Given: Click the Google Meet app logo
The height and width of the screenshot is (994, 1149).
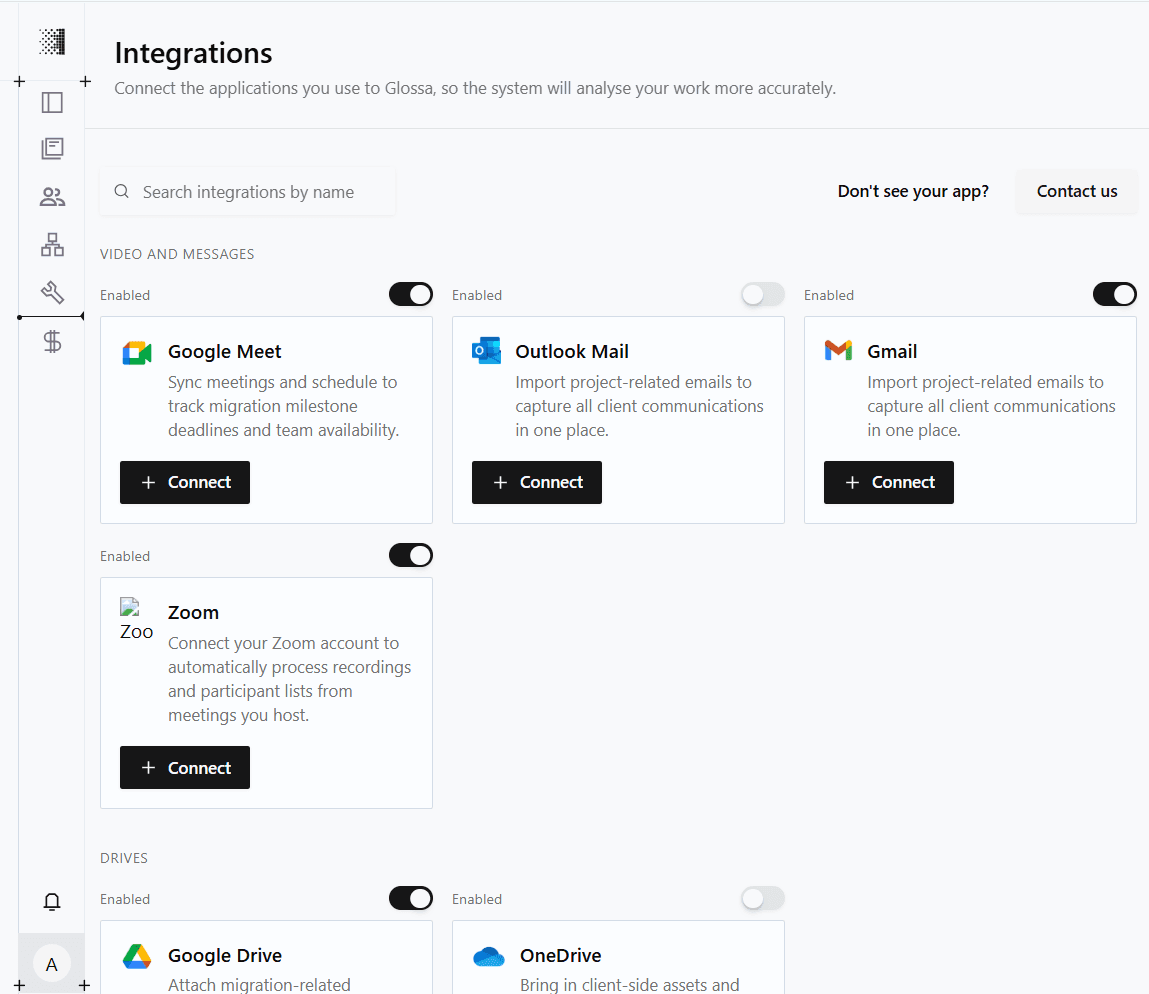Looking at the screenshot, I should 136,351.
